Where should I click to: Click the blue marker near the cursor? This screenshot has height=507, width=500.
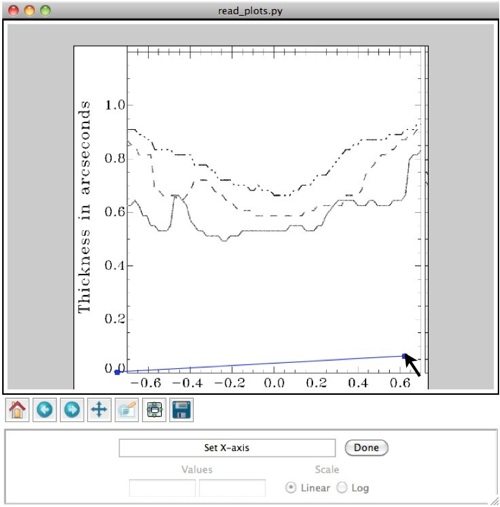coord(404,356)
